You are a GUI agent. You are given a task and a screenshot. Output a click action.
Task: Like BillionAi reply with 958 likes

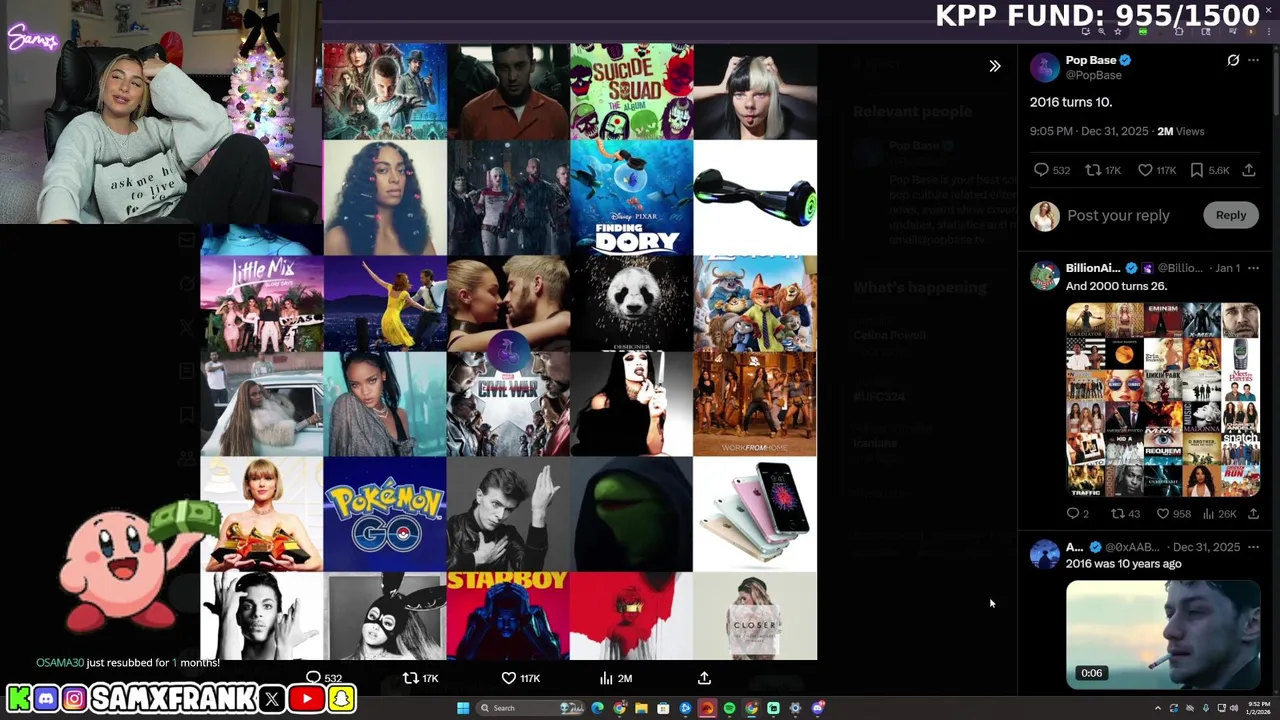[x=1163, y=513]
